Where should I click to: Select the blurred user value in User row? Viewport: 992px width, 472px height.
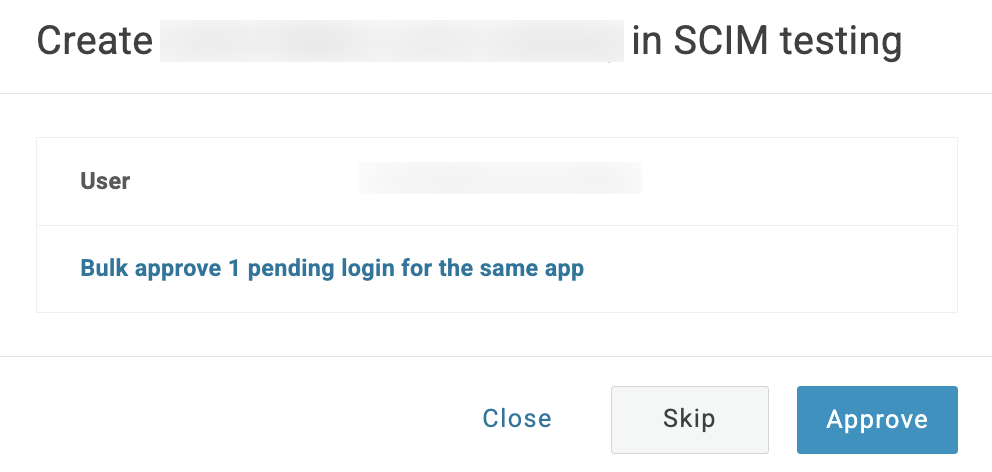click(x=499, y=180)
